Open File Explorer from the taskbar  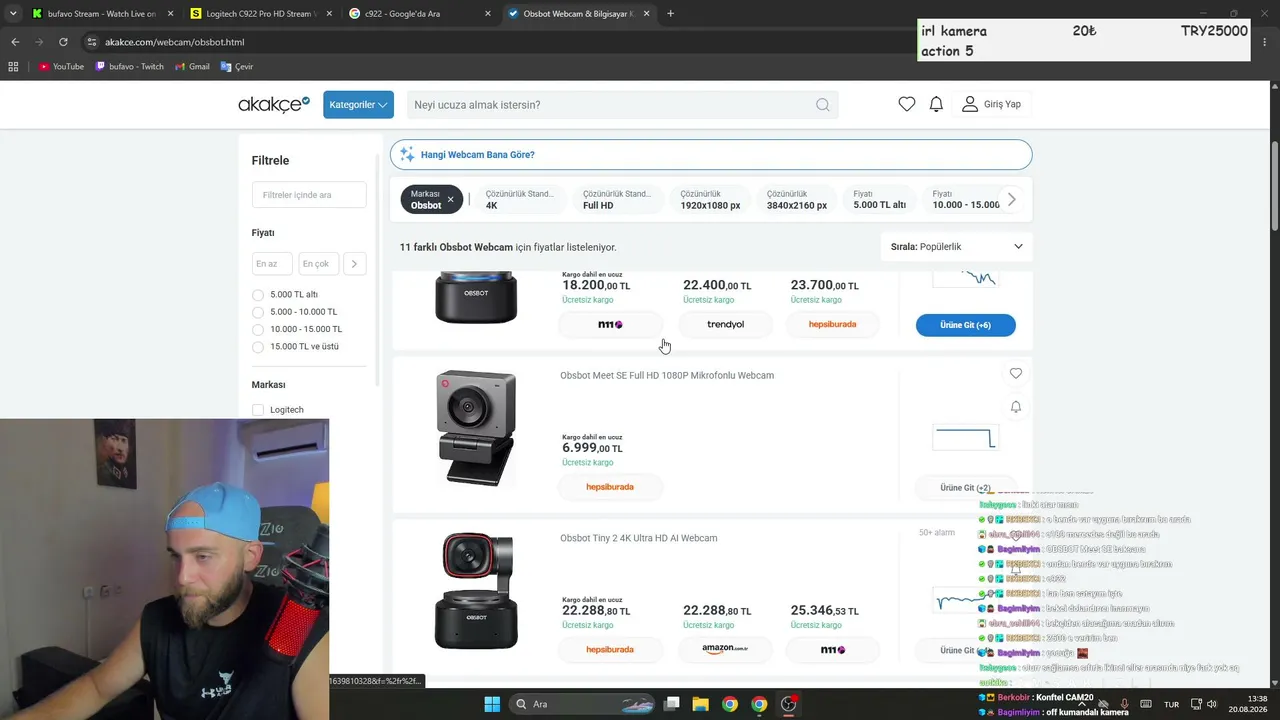[701, 704]
